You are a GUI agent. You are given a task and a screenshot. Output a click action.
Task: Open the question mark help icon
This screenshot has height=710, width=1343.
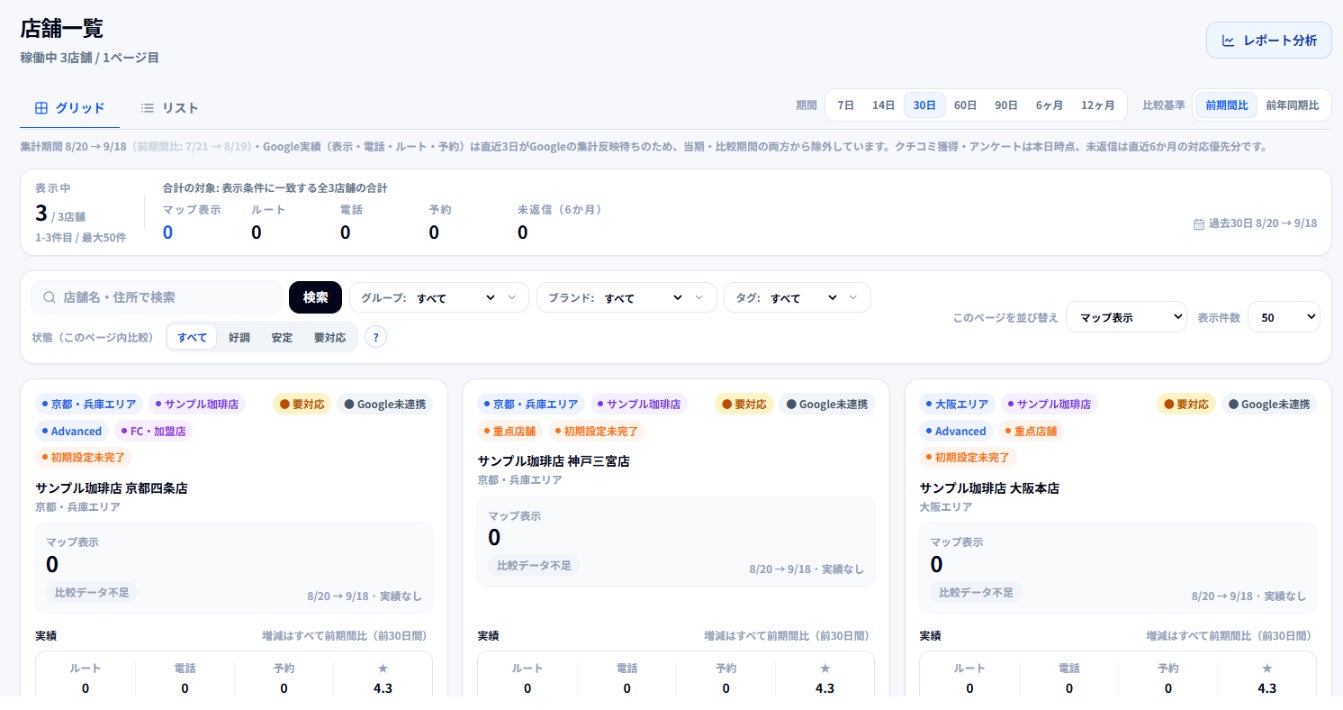tap(376, 337)
